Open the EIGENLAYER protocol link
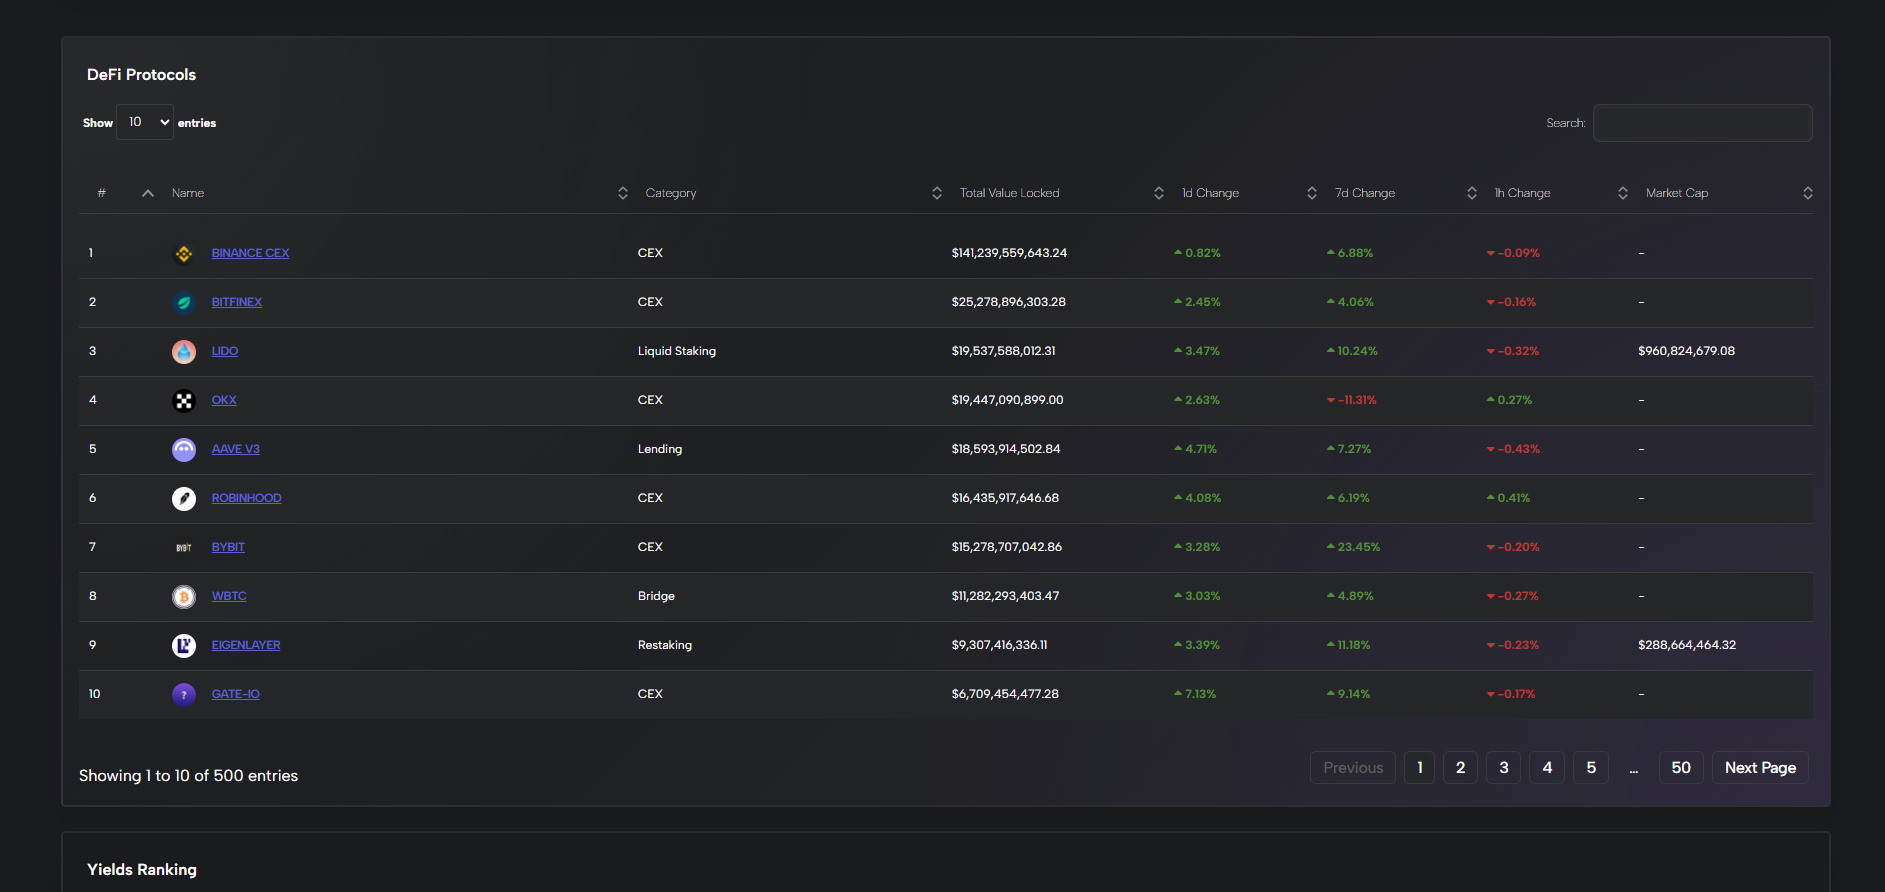1885x892 pixels. 246,645
